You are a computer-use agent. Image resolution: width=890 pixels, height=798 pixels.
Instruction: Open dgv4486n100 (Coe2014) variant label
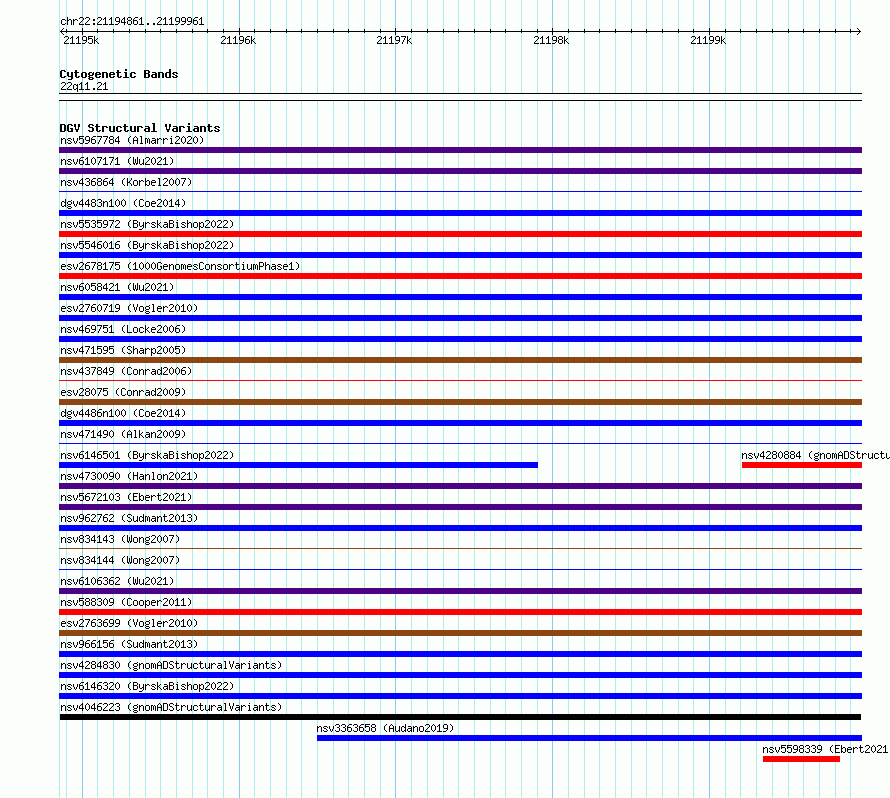(123, 413)
